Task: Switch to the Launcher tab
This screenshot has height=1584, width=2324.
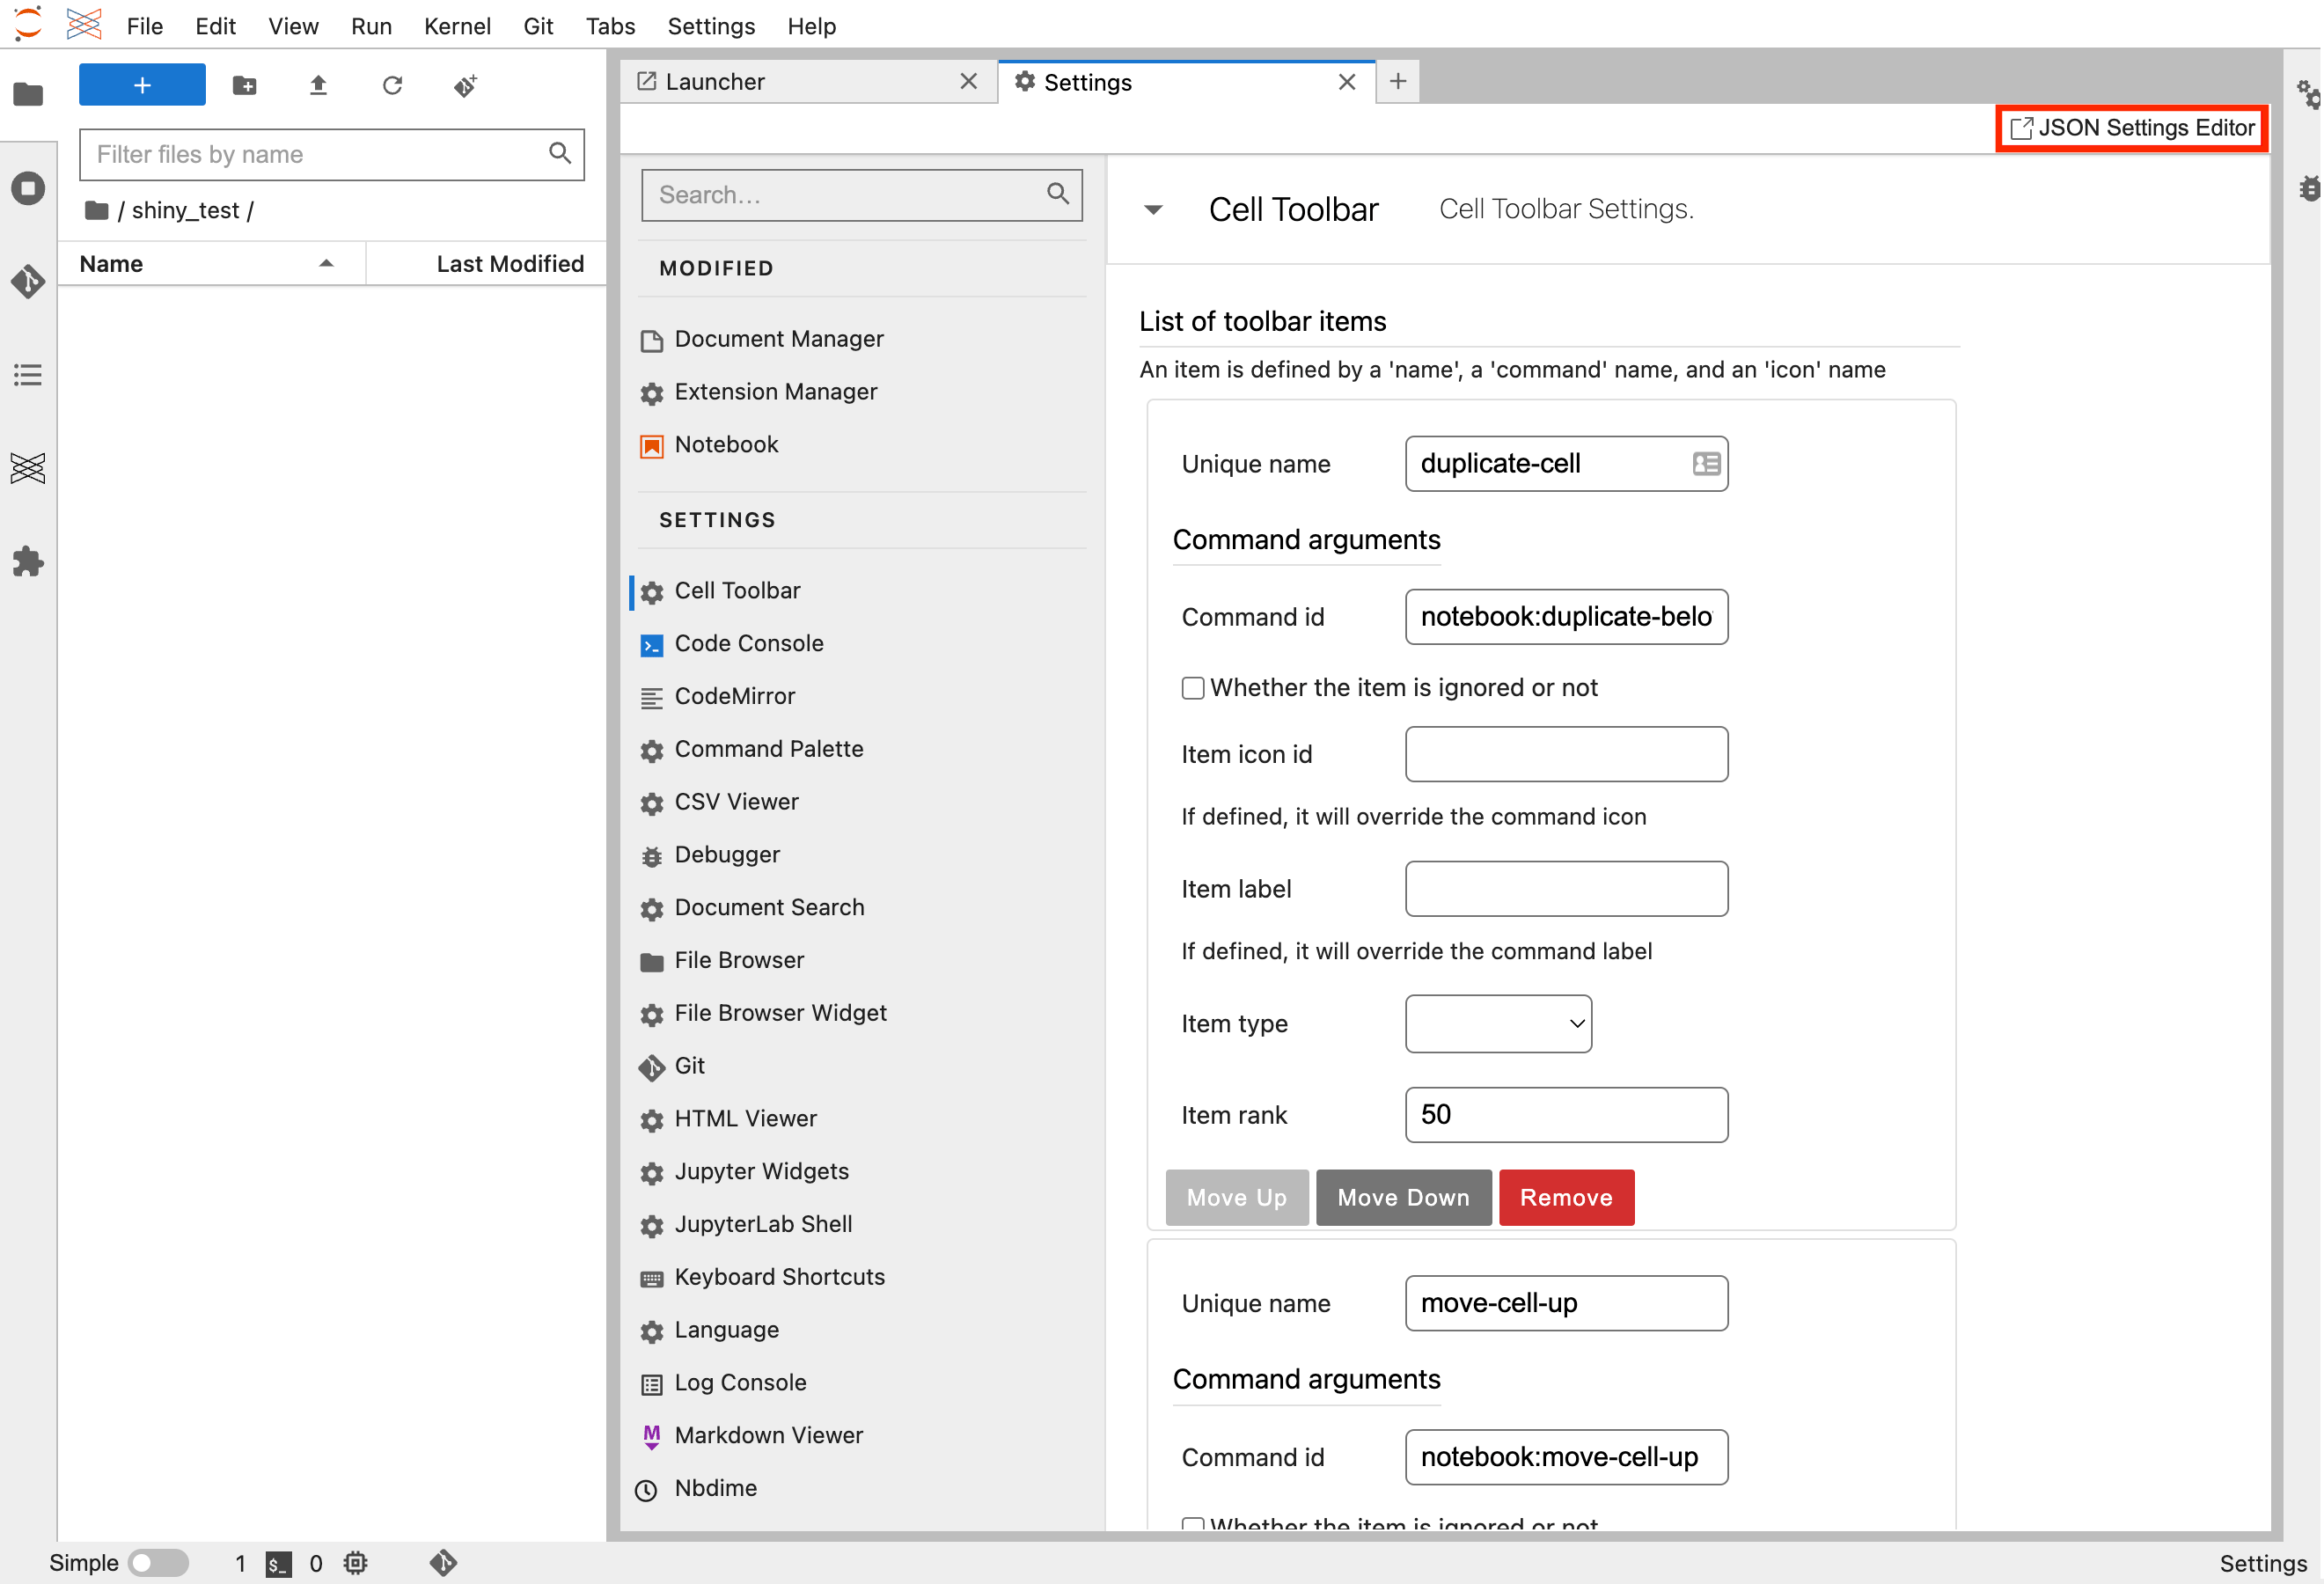Action: click(x=716, y=81)
